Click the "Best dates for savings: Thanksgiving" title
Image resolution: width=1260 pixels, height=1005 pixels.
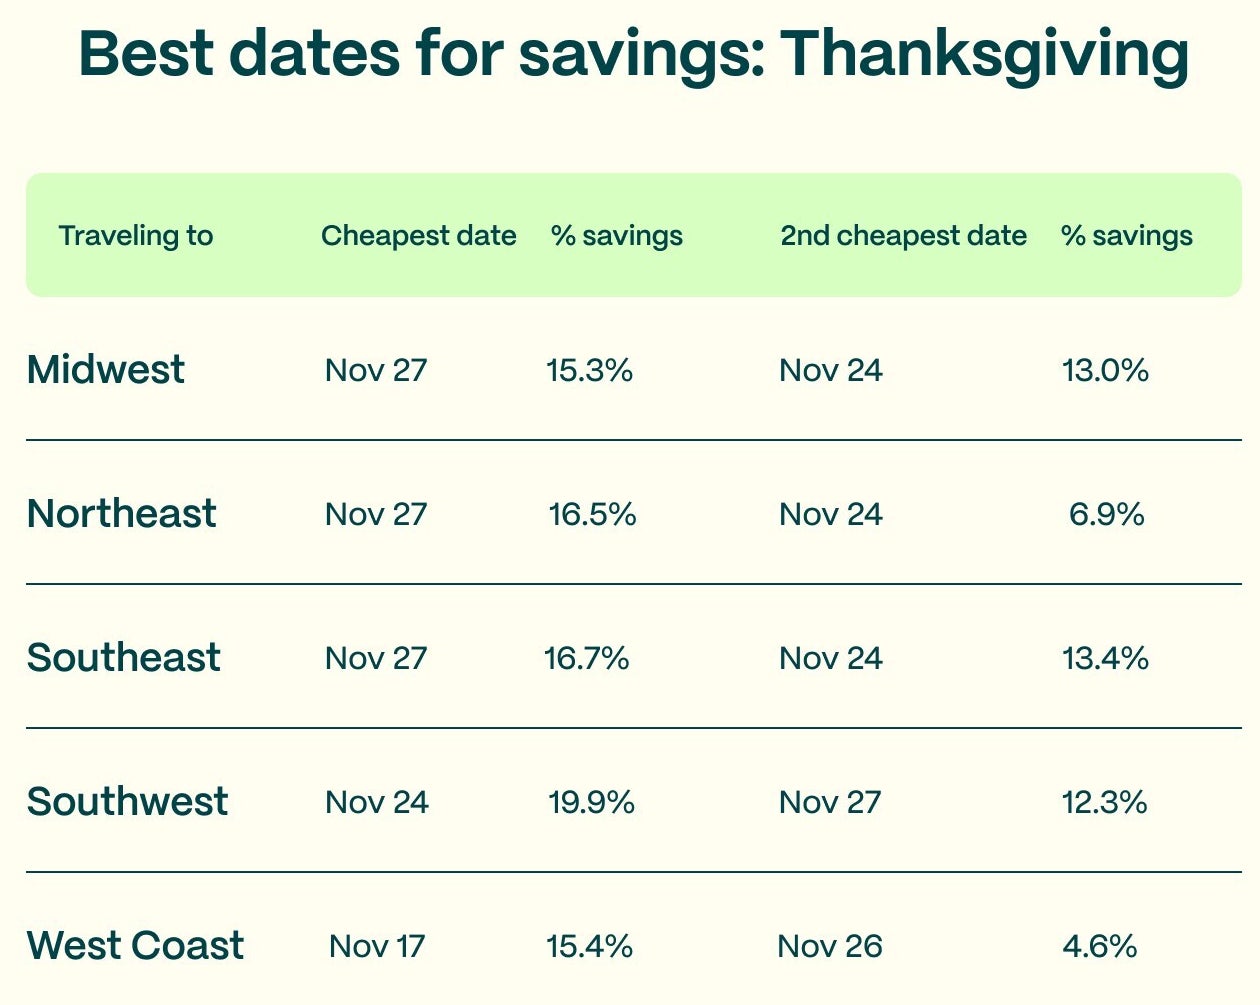tap(633, 54)
